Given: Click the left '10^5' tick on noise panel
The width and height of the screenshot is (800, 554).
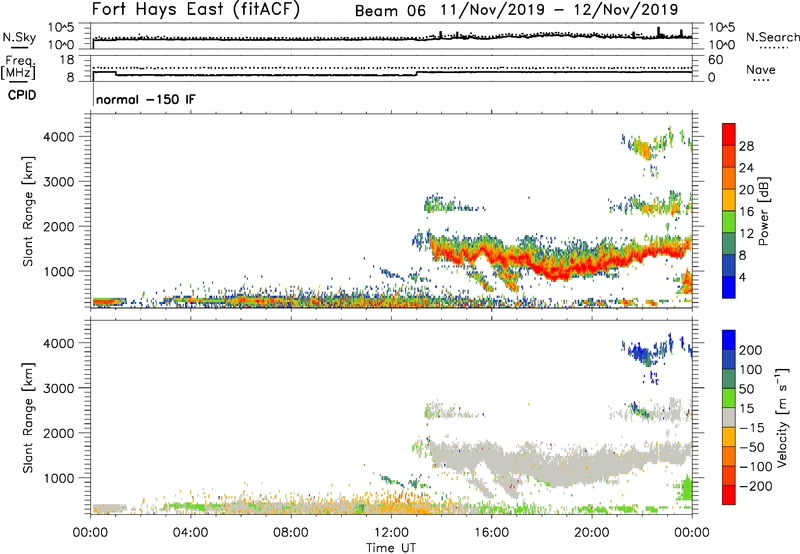Looking at the screenshot, I should [x=61, y=27].
